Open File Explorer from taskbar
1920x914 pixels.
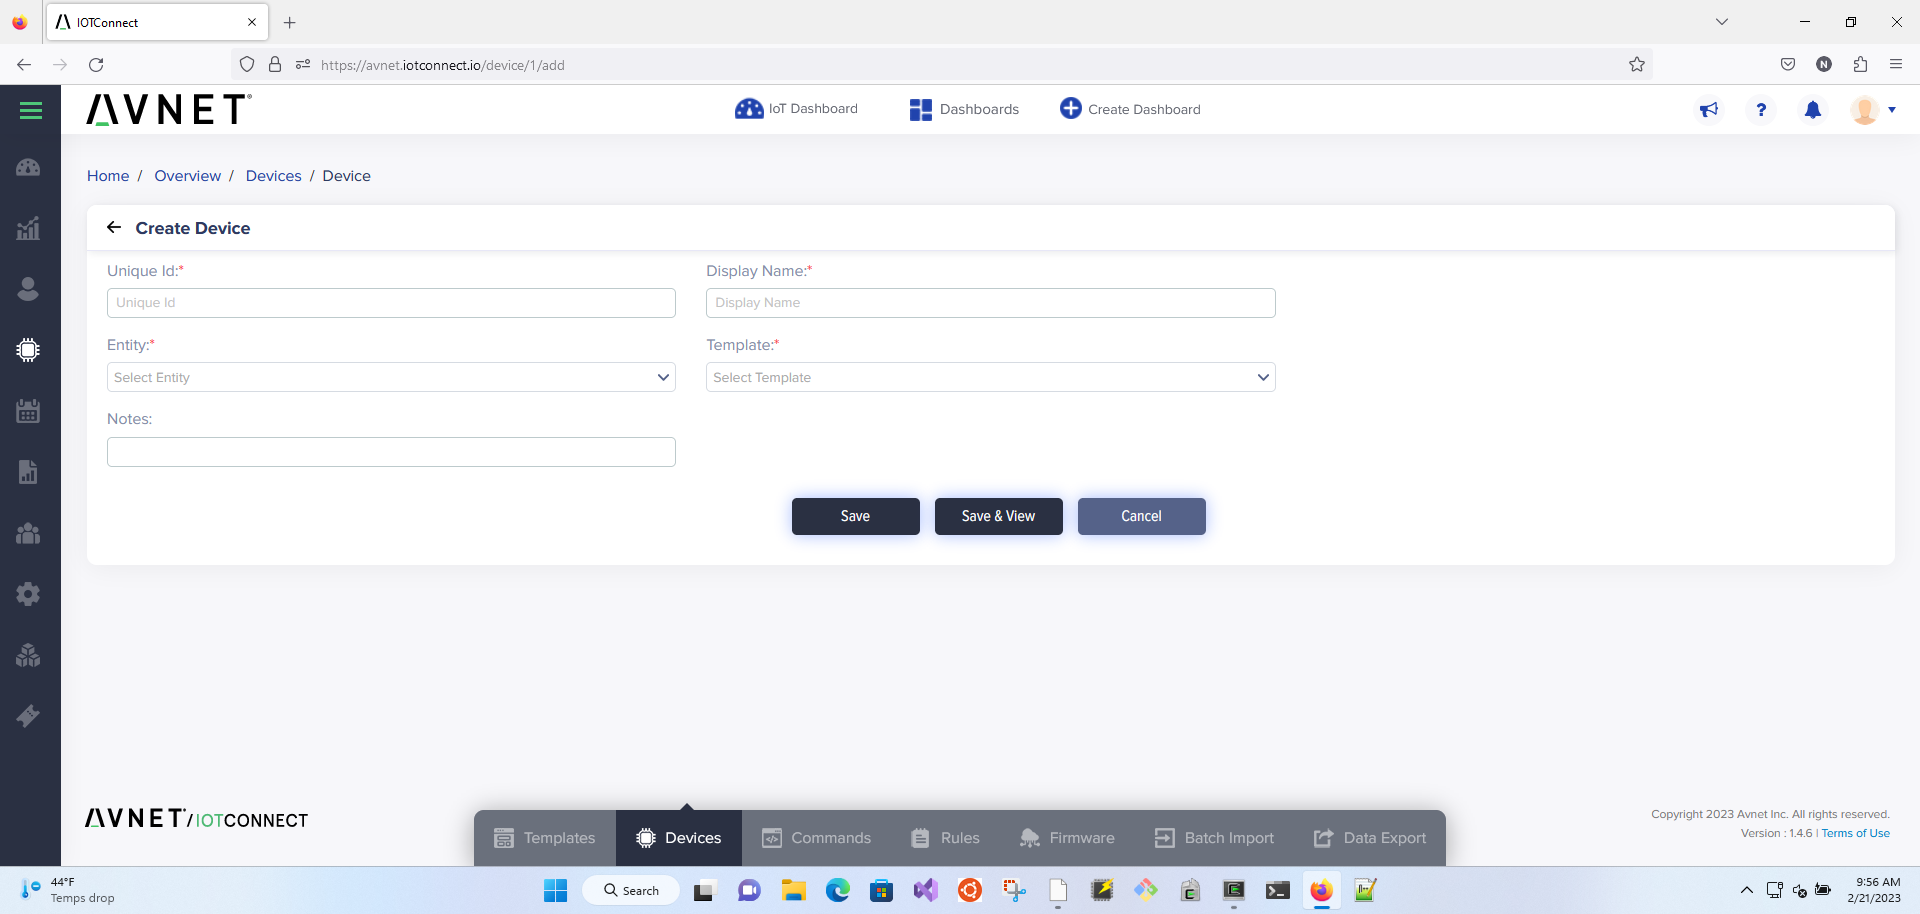(x=794, y=890)
